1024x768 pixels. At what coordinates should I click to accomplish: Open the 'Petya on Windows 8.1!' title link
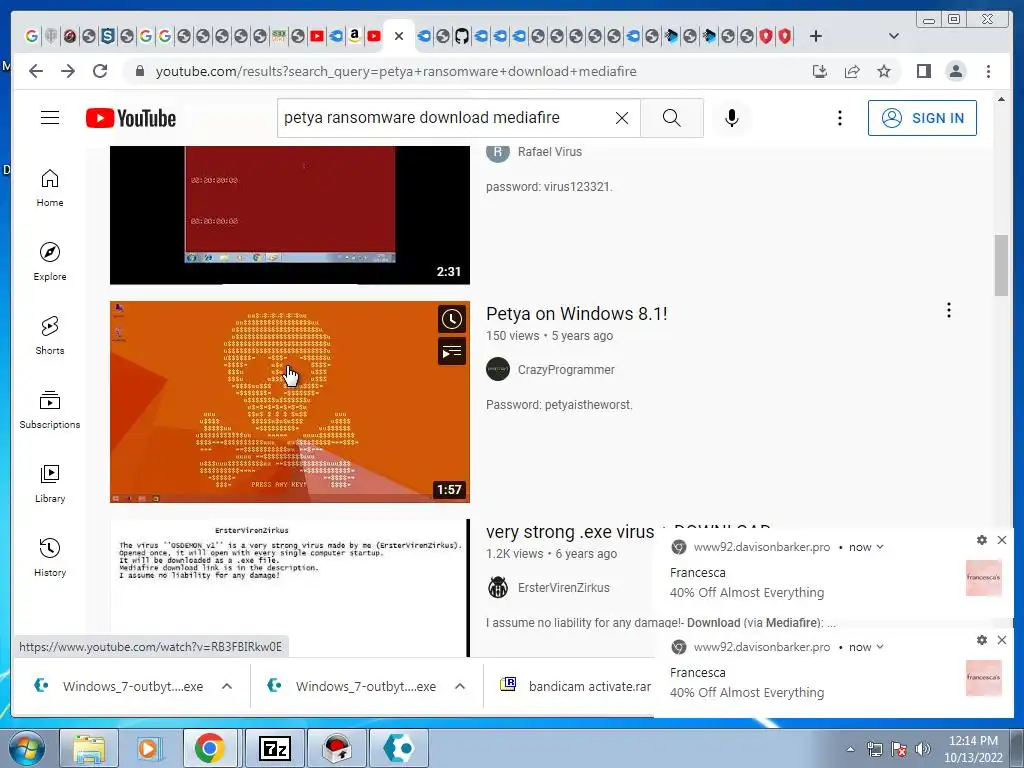(576, 313)
